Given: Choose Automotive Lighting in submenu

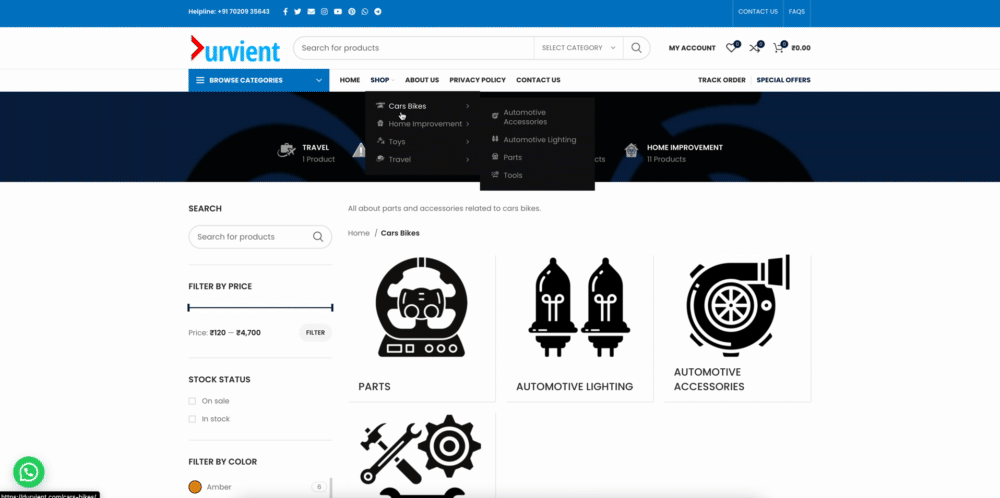Looking at the screenshot, I should pos(540,140).
